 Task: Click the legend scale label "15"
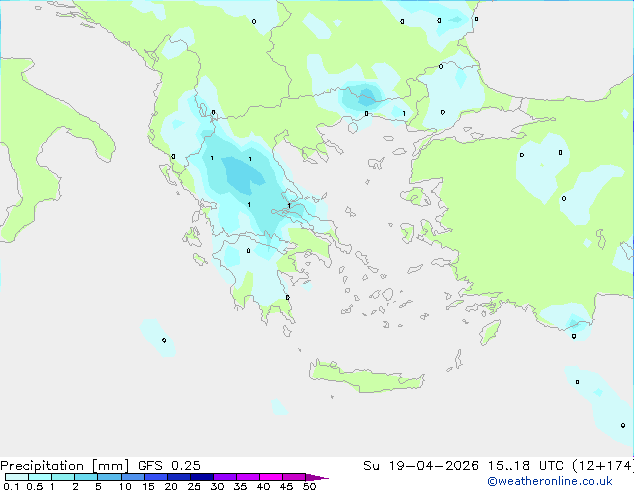click(x=148, y=486)
